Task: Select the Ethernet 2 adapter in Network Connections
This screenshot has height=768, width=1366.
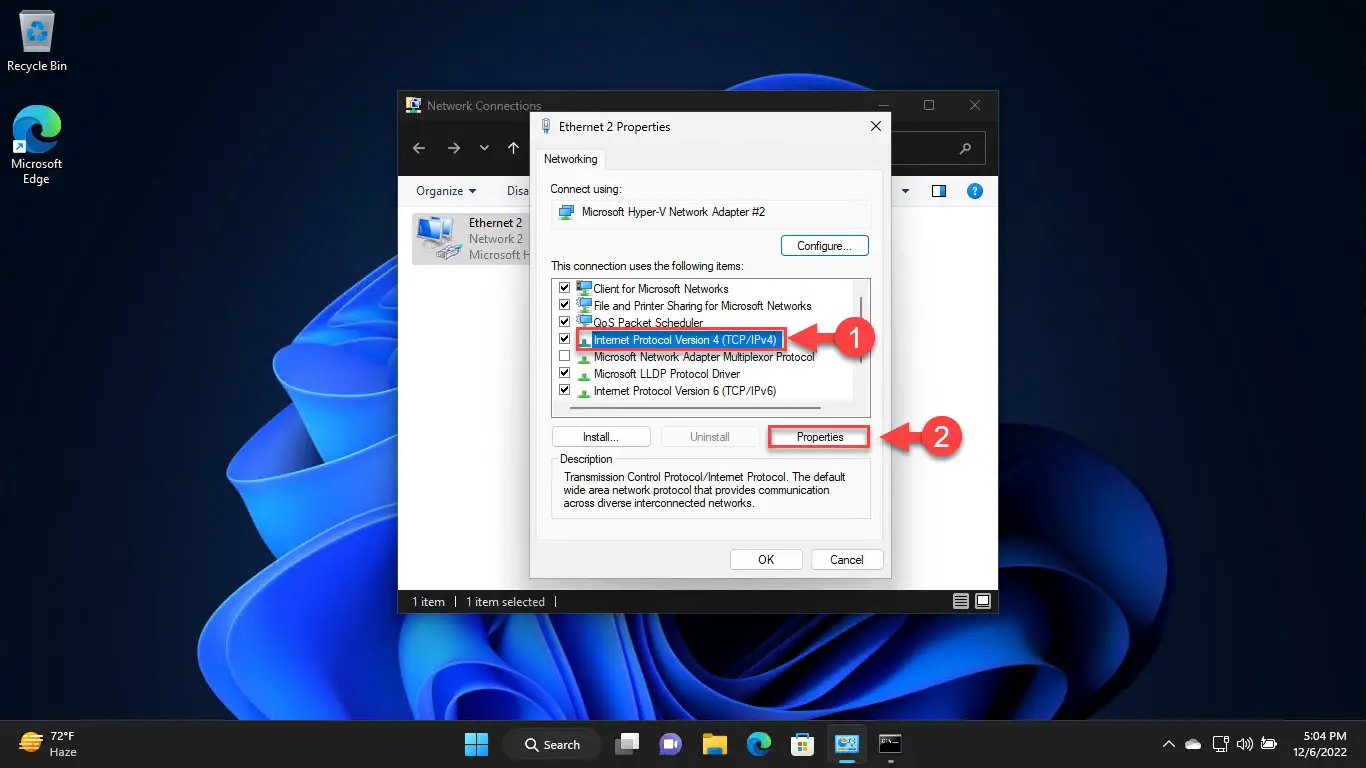Action: click(x=470, y=238)
